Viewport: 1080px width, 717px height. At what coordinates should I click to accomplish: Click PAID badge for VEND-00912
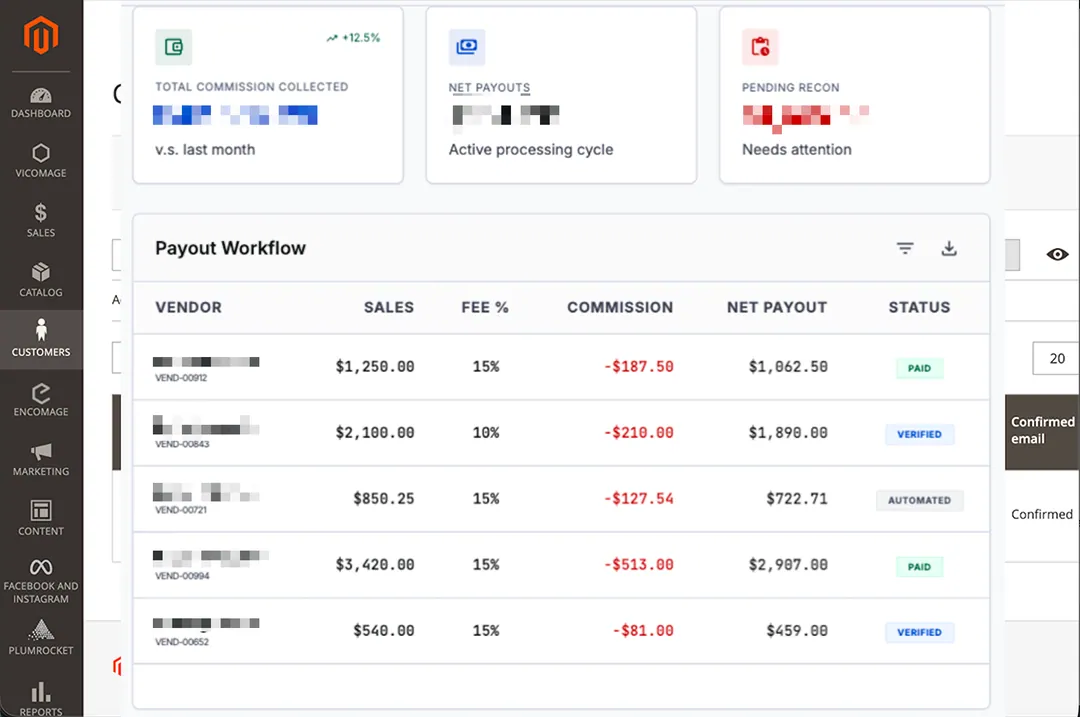tap(920, 368)
